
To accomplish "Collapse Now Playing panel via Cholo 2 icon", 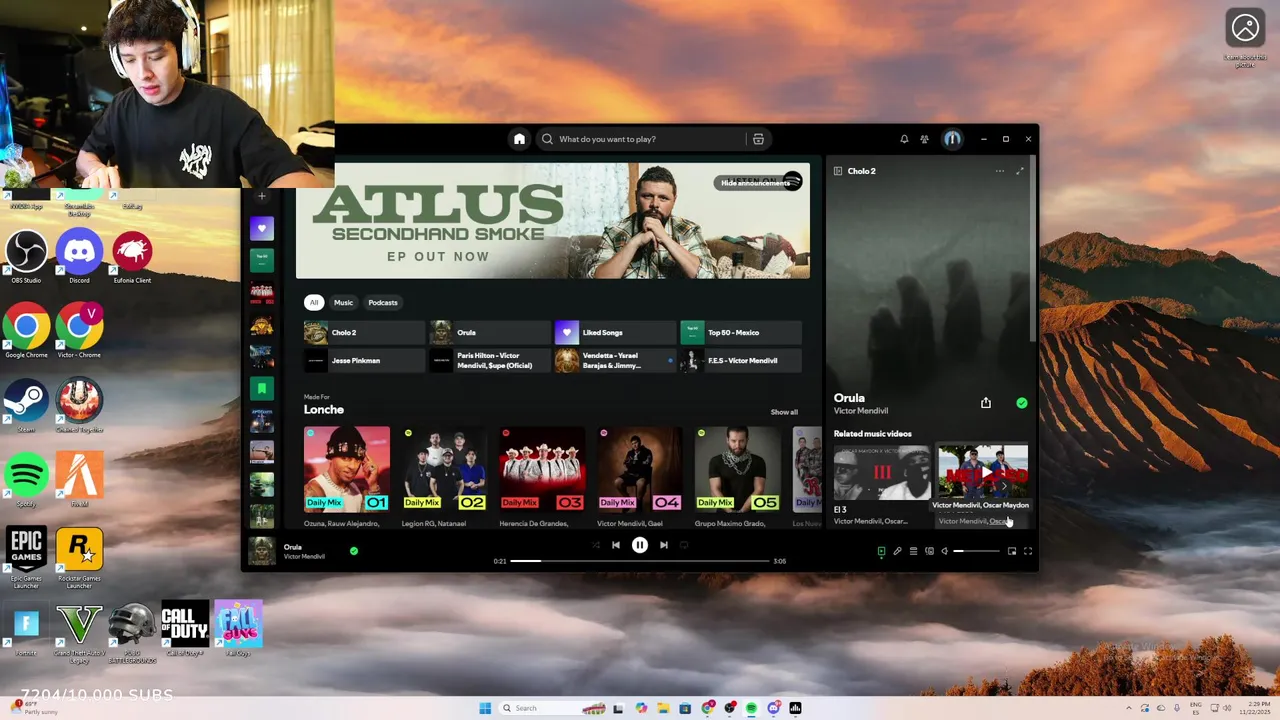I will tap(838, 171).
